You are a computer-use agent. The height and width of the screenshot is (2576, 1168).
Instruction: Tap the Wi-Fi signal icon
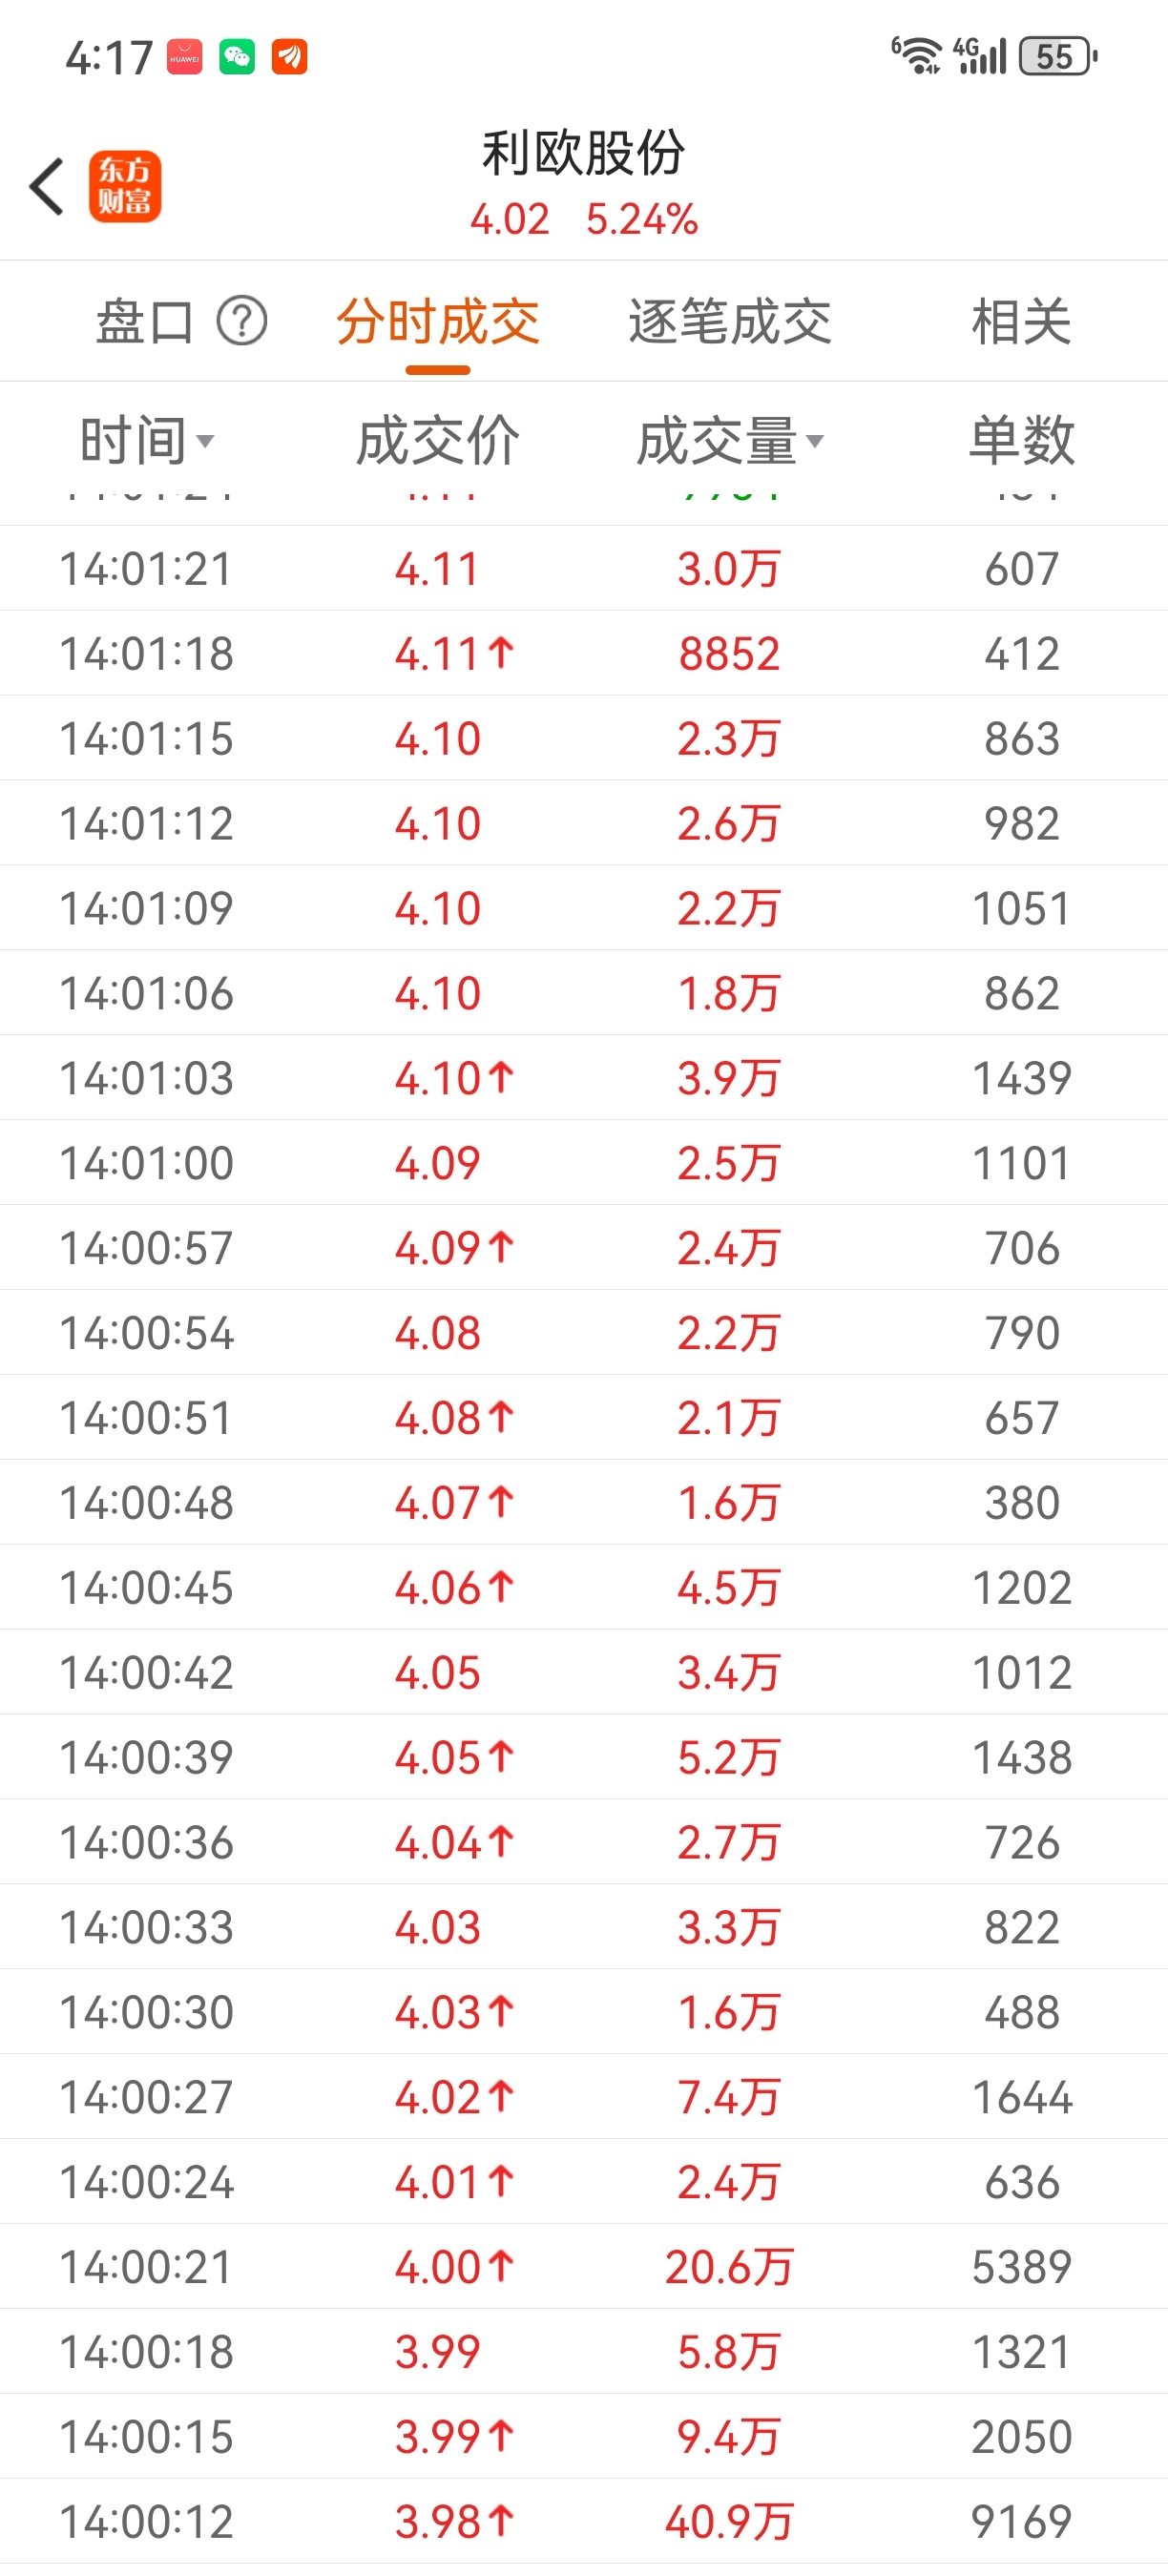[x=917, y=55]
